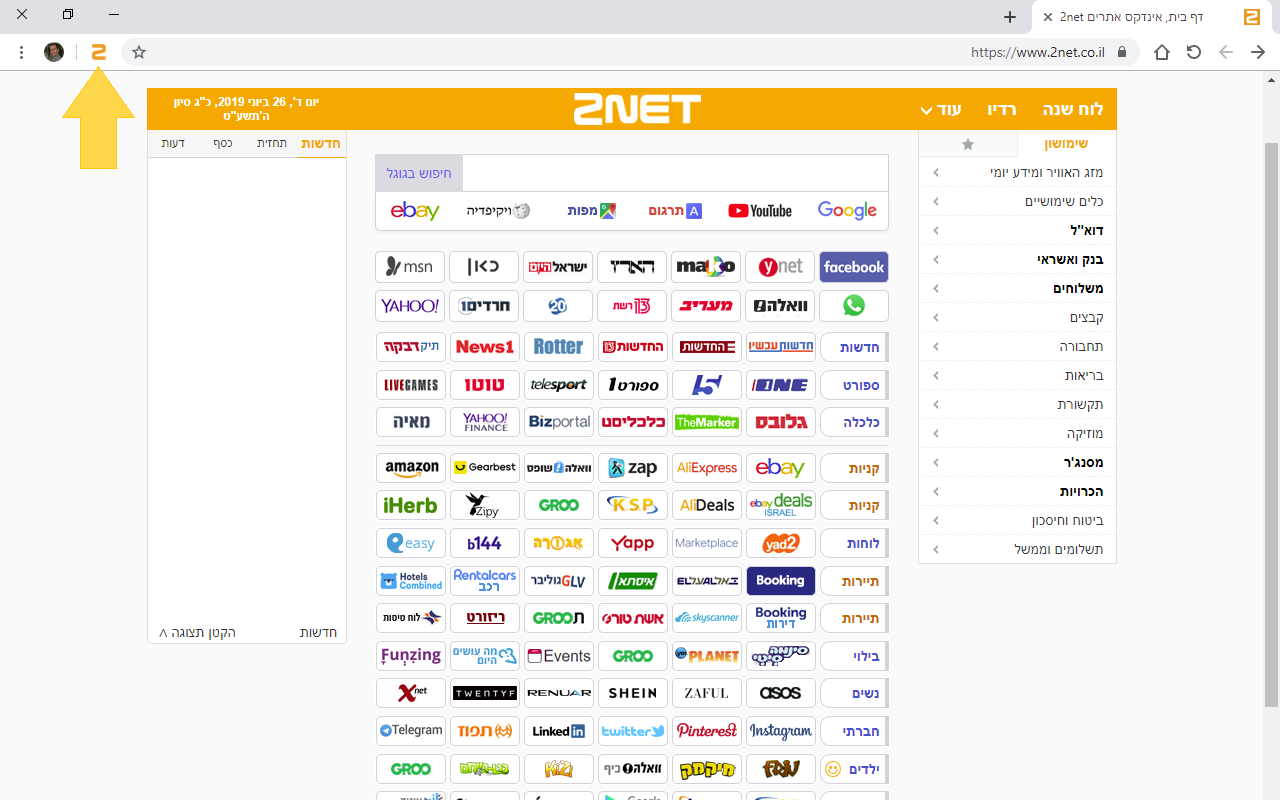Open the Booking.com link

[780, 581]
